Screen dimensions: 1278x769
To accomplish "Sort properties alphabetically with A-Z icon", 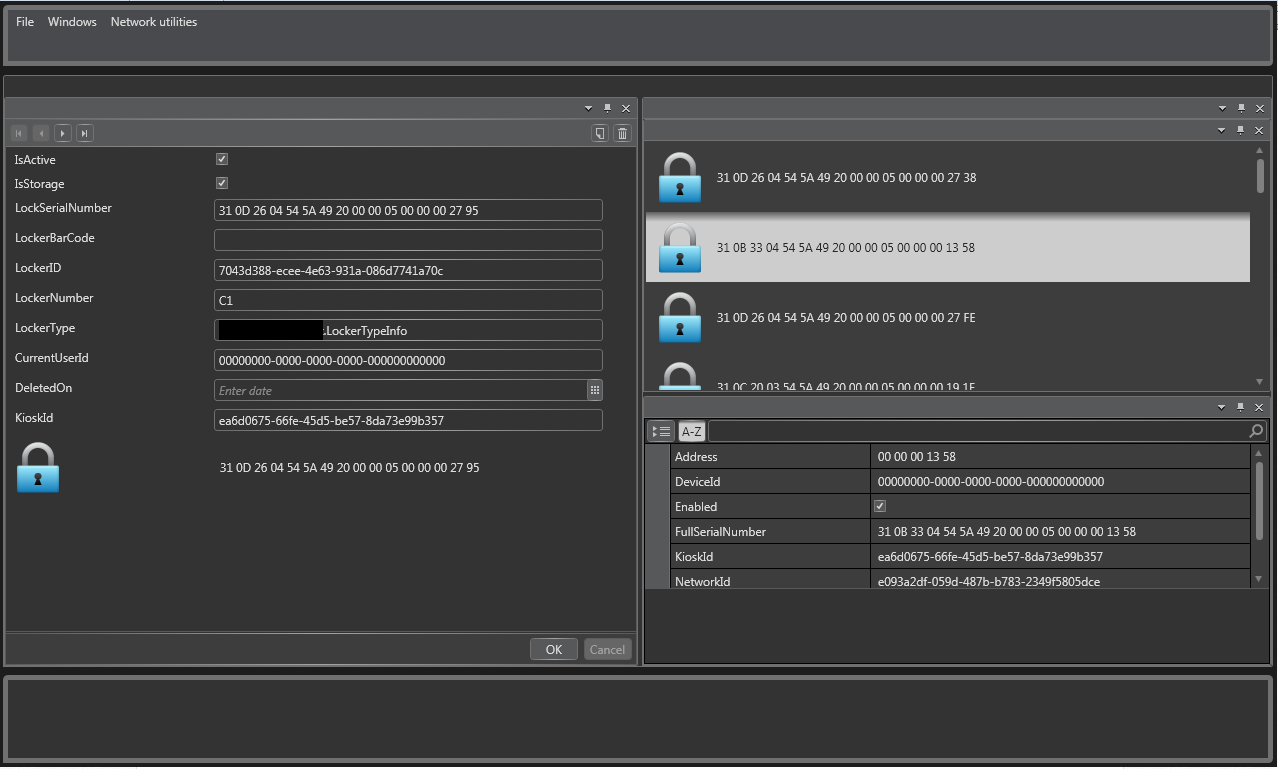I will 691,431.
